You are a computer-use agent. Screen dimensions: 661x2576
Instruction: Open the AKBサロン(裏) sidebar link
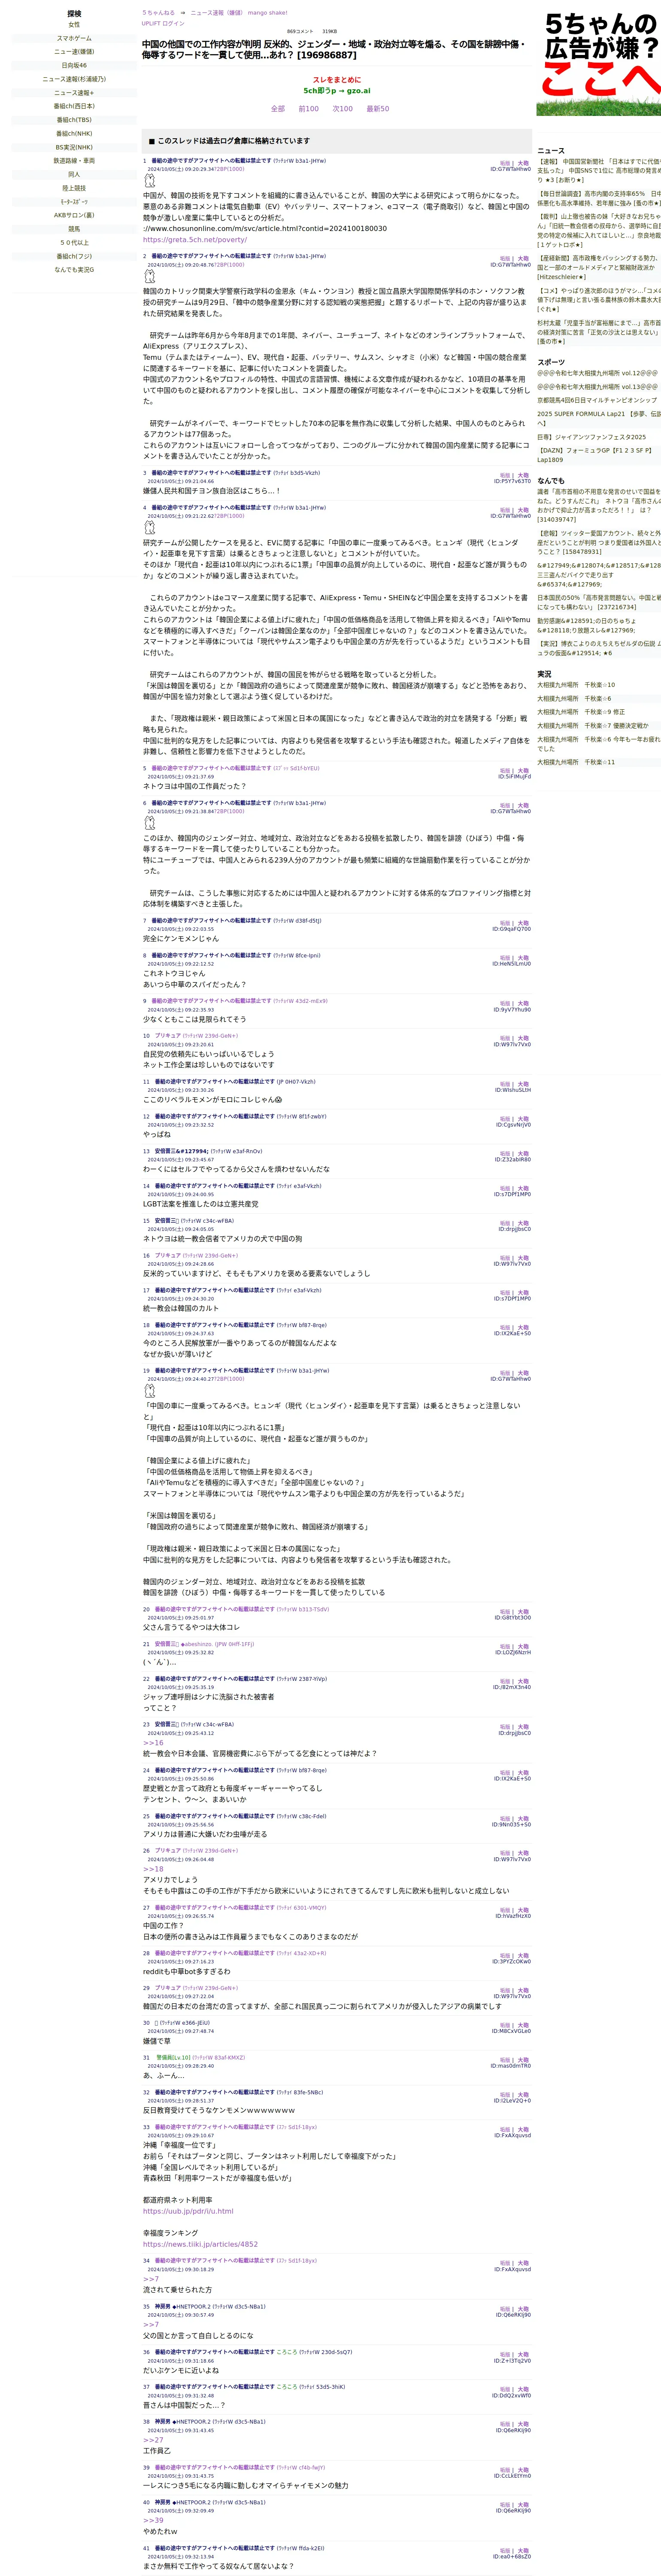click(x=74, y=215)
